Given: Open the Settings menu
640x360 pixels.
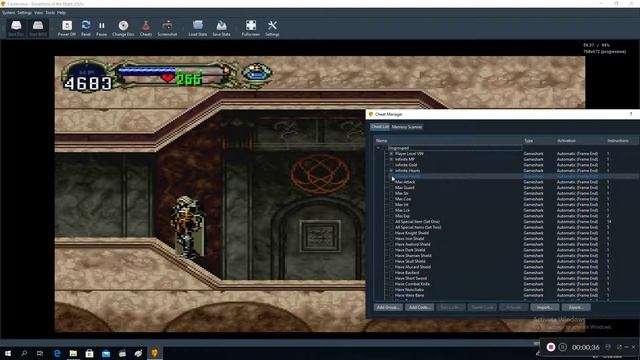Looking at the screenshot, I should 24,13.
